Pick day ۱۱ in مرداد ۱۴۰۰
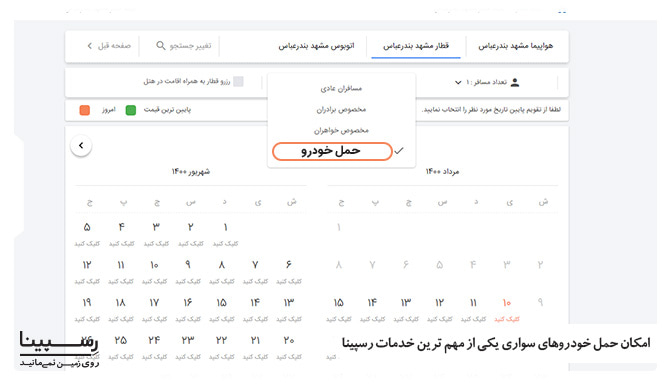Screen dimensions: 670x385 tap(473, 309)
